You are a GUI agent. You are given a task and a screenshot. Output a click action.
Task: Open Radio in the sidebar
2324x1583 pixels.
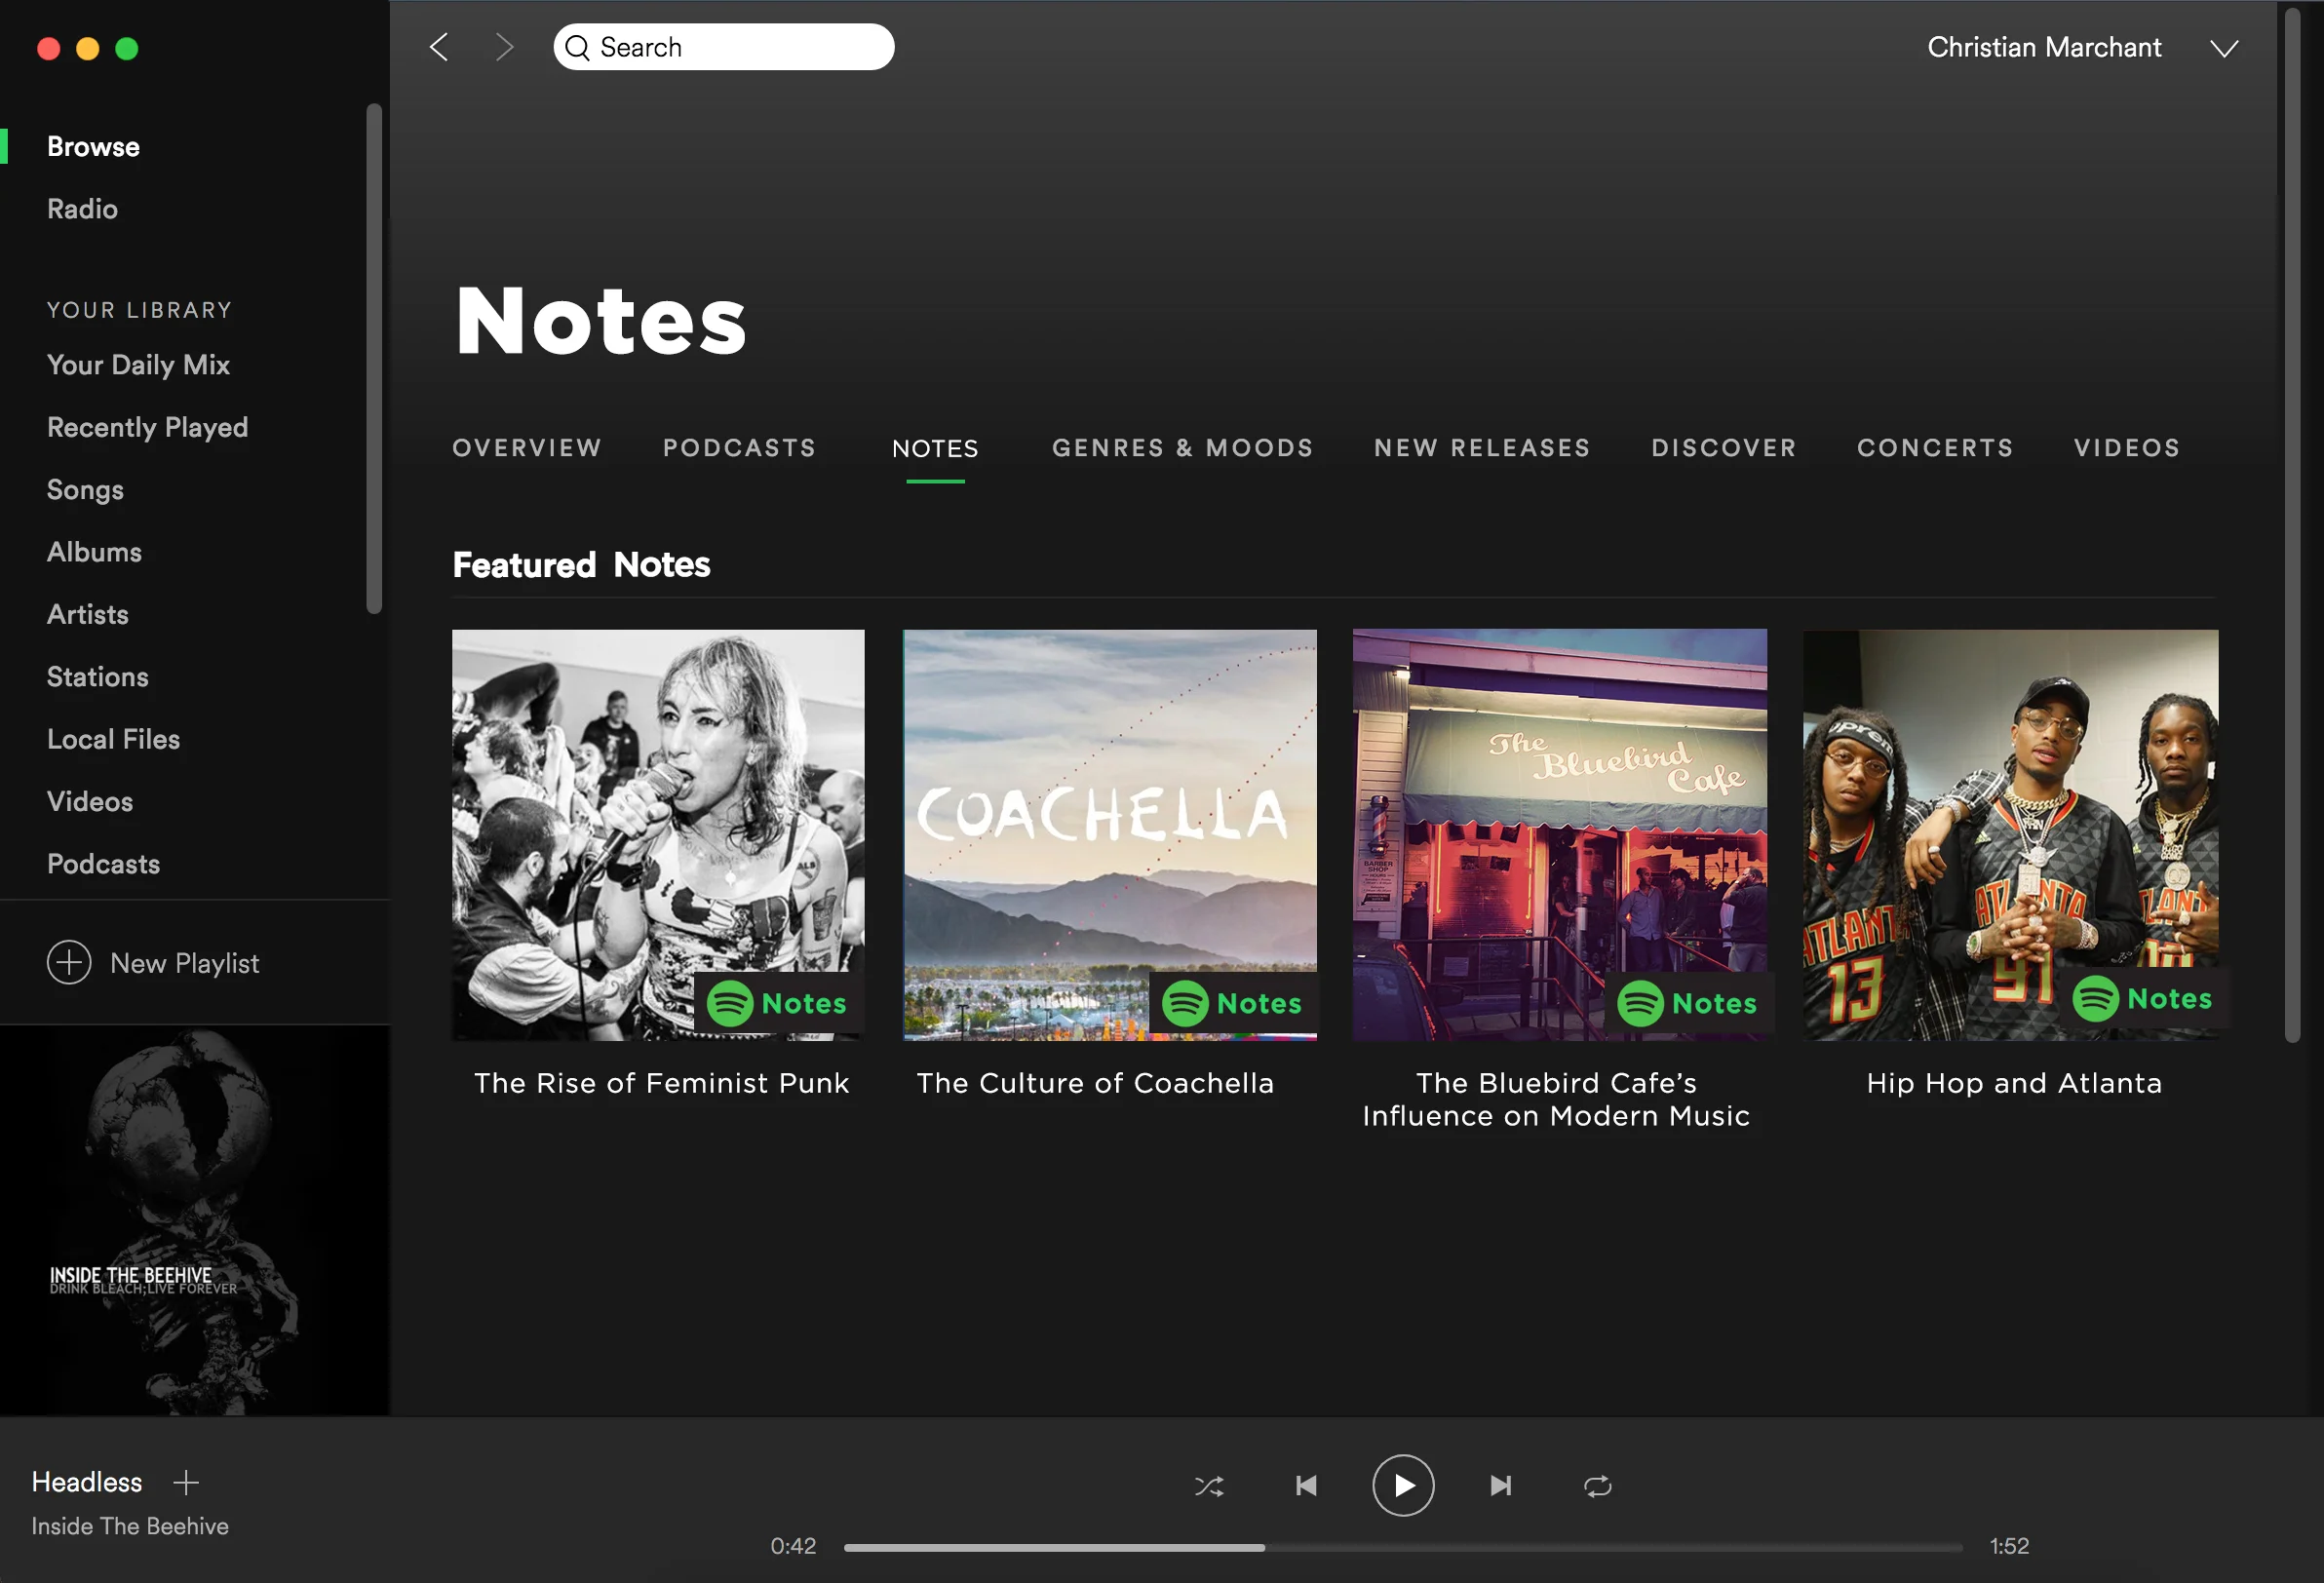click(x=82, y=209)
